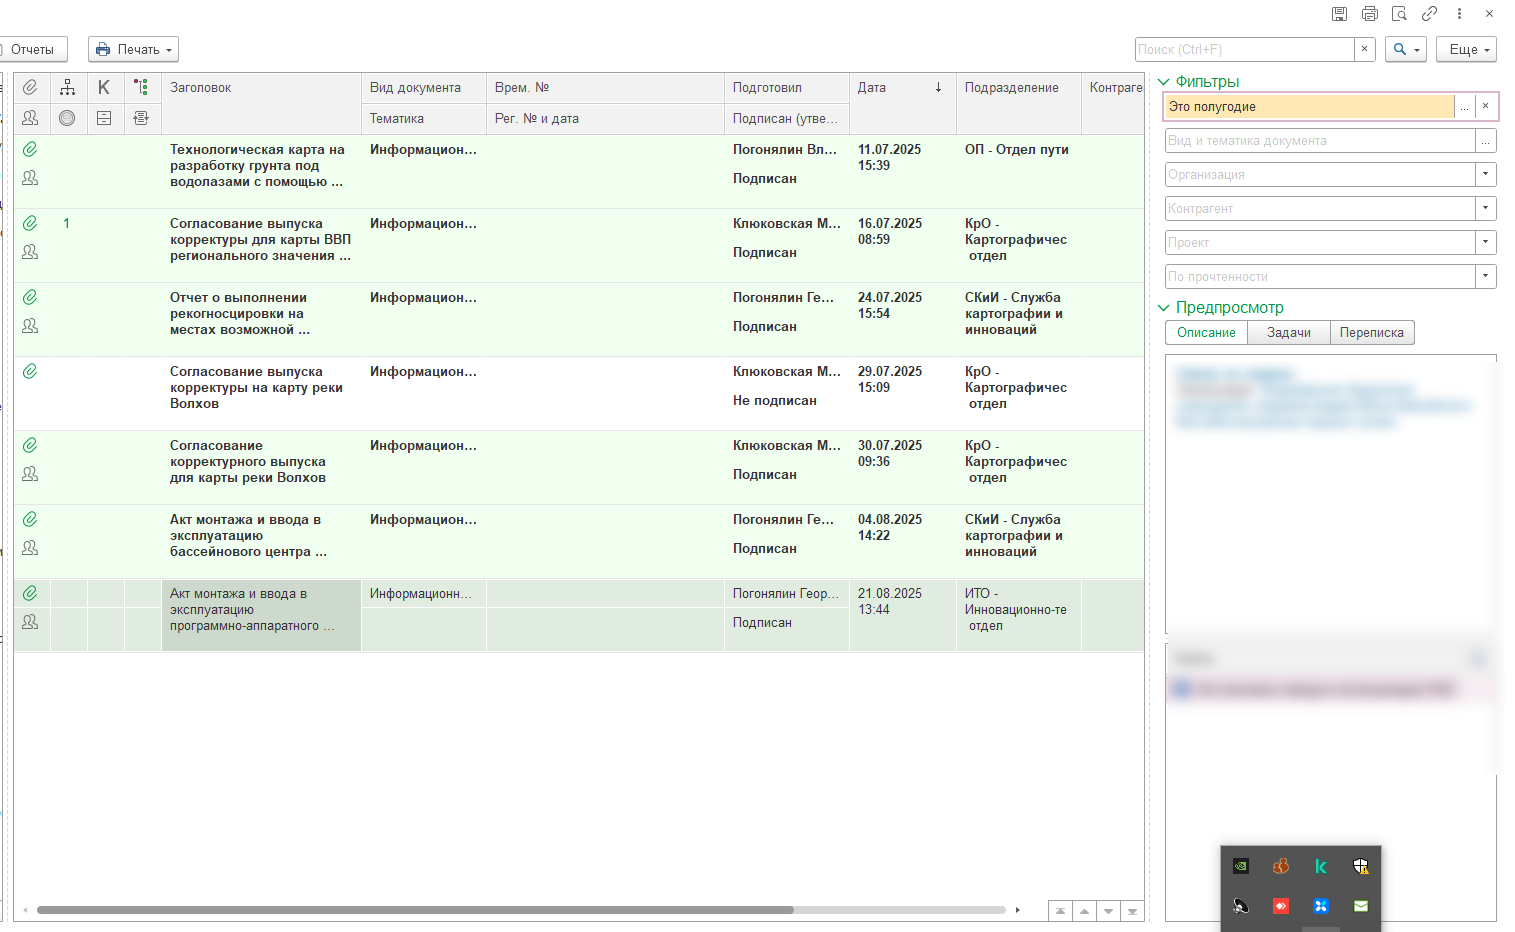Open the 'Организация' filter dropdown

pos(1485,174)
